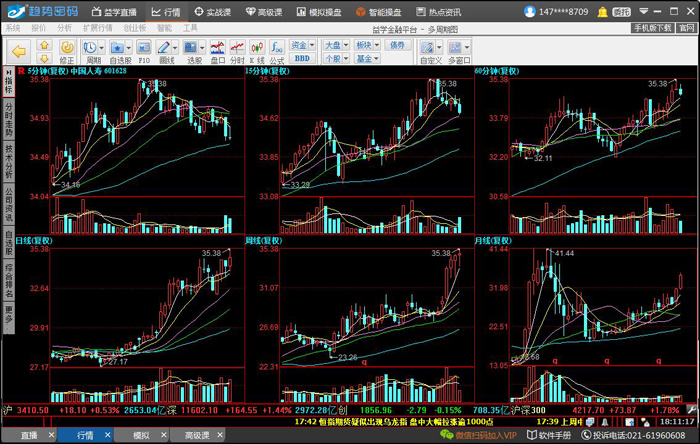Image resolution: width=700 pixels, height=444 pixels.
Task: Open the 盘口 order book view
Action: tap(217, 47)
